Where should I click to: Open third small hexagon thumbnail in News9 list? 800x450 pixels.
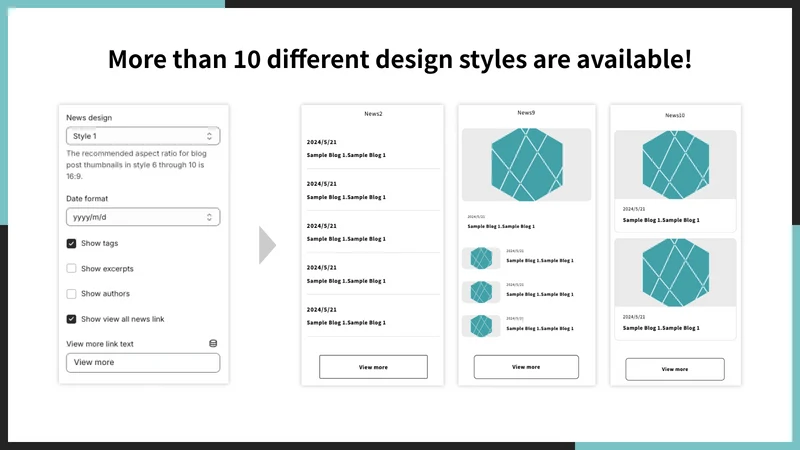481,326
